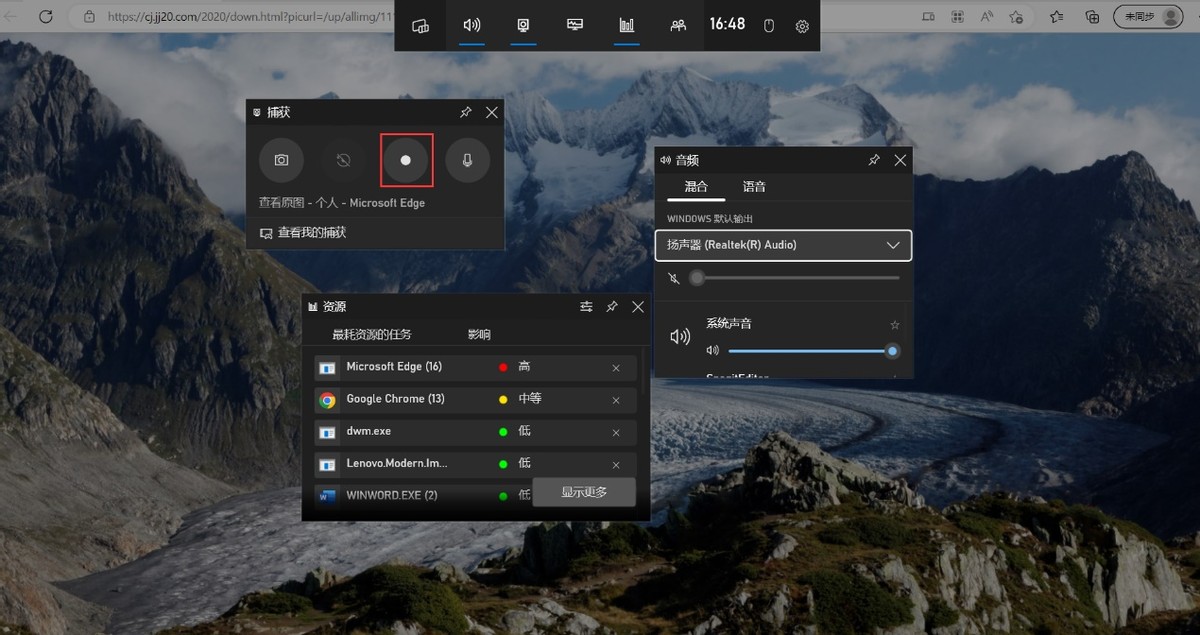Pin the Capture panel
The height and width of the screenshot is (635, 1200).
click(466, 113)
